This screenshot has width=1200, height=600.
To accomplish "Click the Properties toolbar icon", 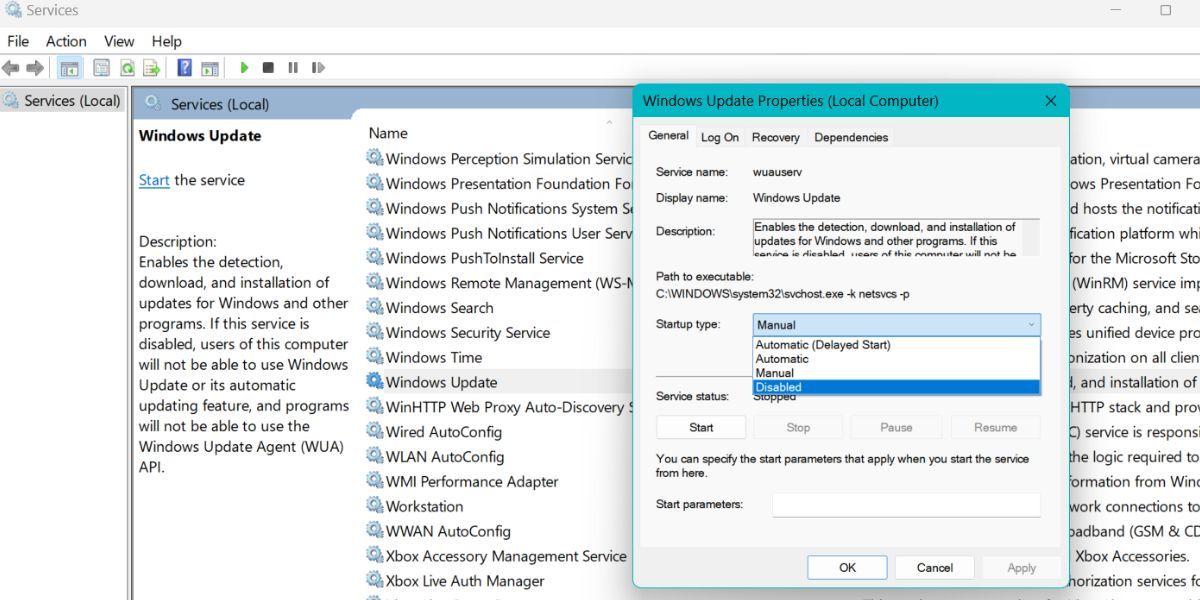I will point(100,67).
